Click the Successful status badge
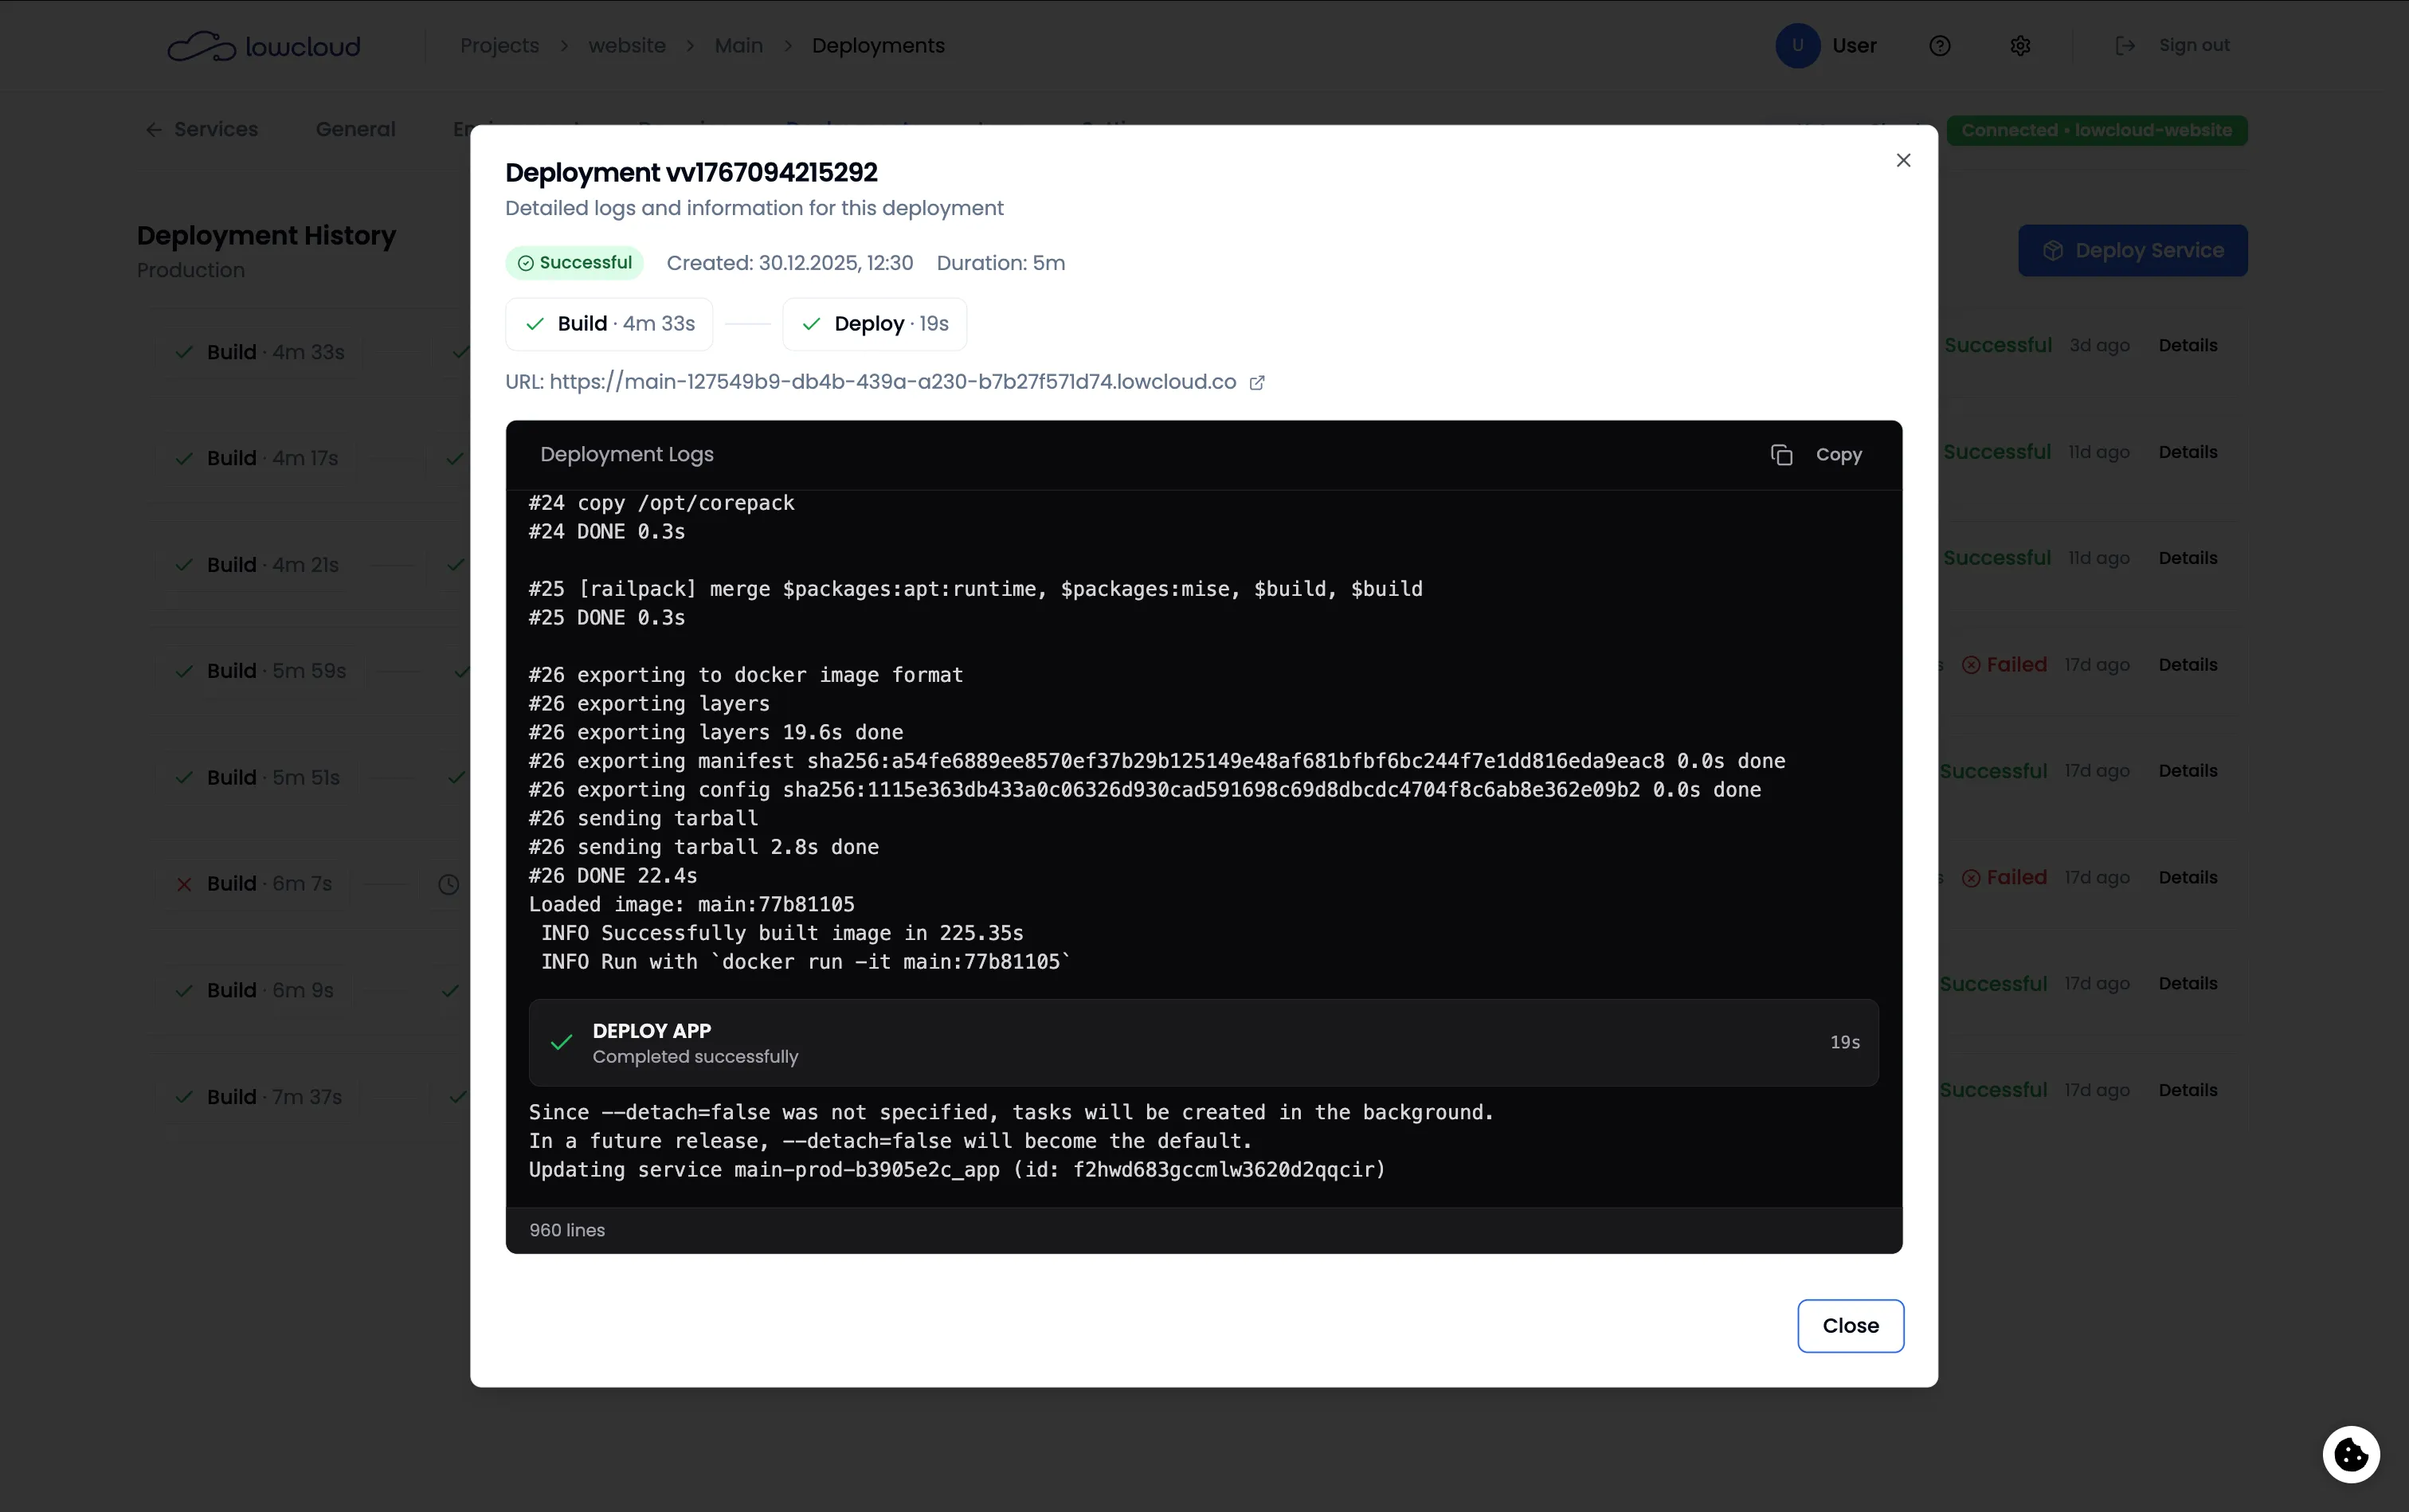The height and width of the screenshot is (1512, 2409). (575, 263)
